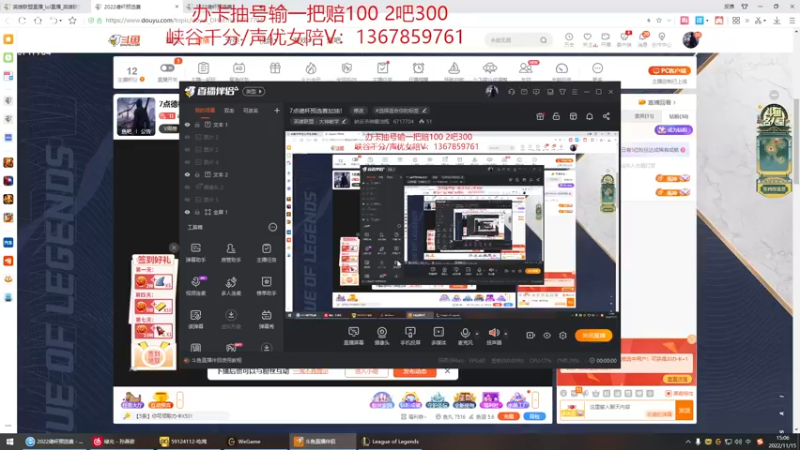Open mode selector next to 直播伴侣 logo
This screenshot has height=450, width=800.
[x=254, y=92]
